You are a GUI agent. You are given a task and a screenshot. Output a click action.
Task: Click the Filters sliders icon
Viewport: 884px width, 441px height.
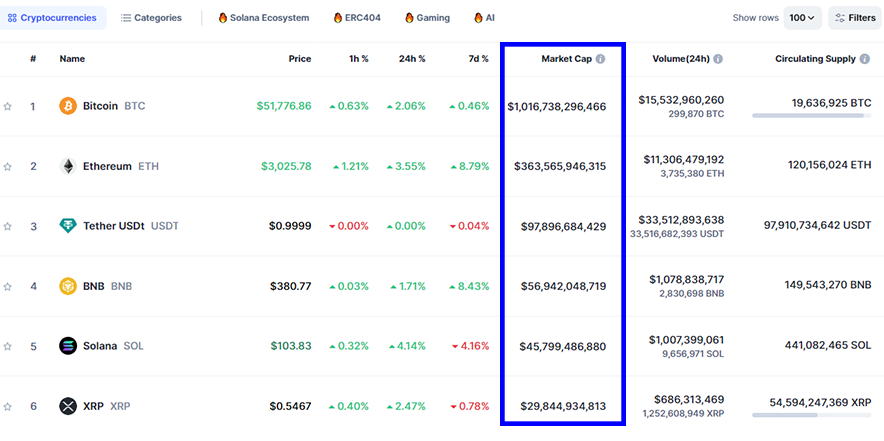point(840,18)
